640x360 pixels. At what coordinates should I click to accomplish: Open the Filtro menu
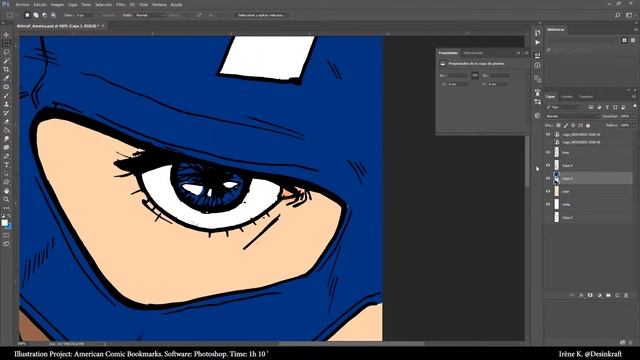(x=121, y=5)
